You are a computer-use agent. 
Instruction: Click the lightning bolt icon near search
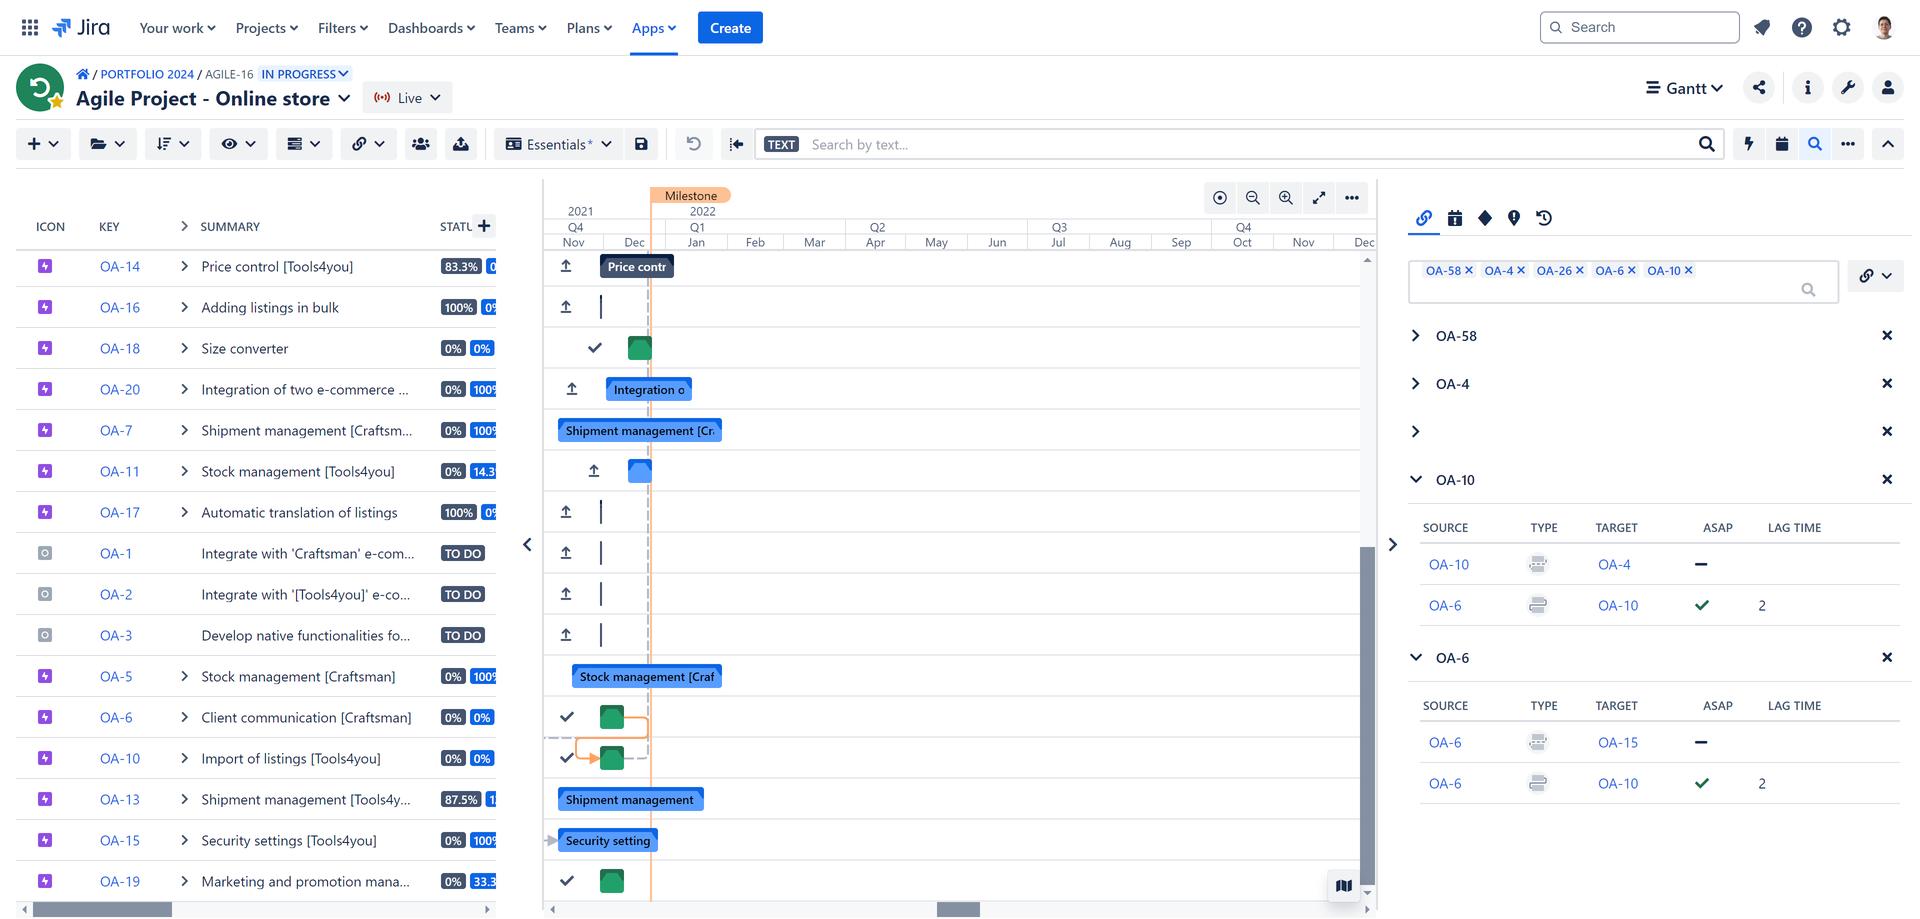[x=1749, y=144]
